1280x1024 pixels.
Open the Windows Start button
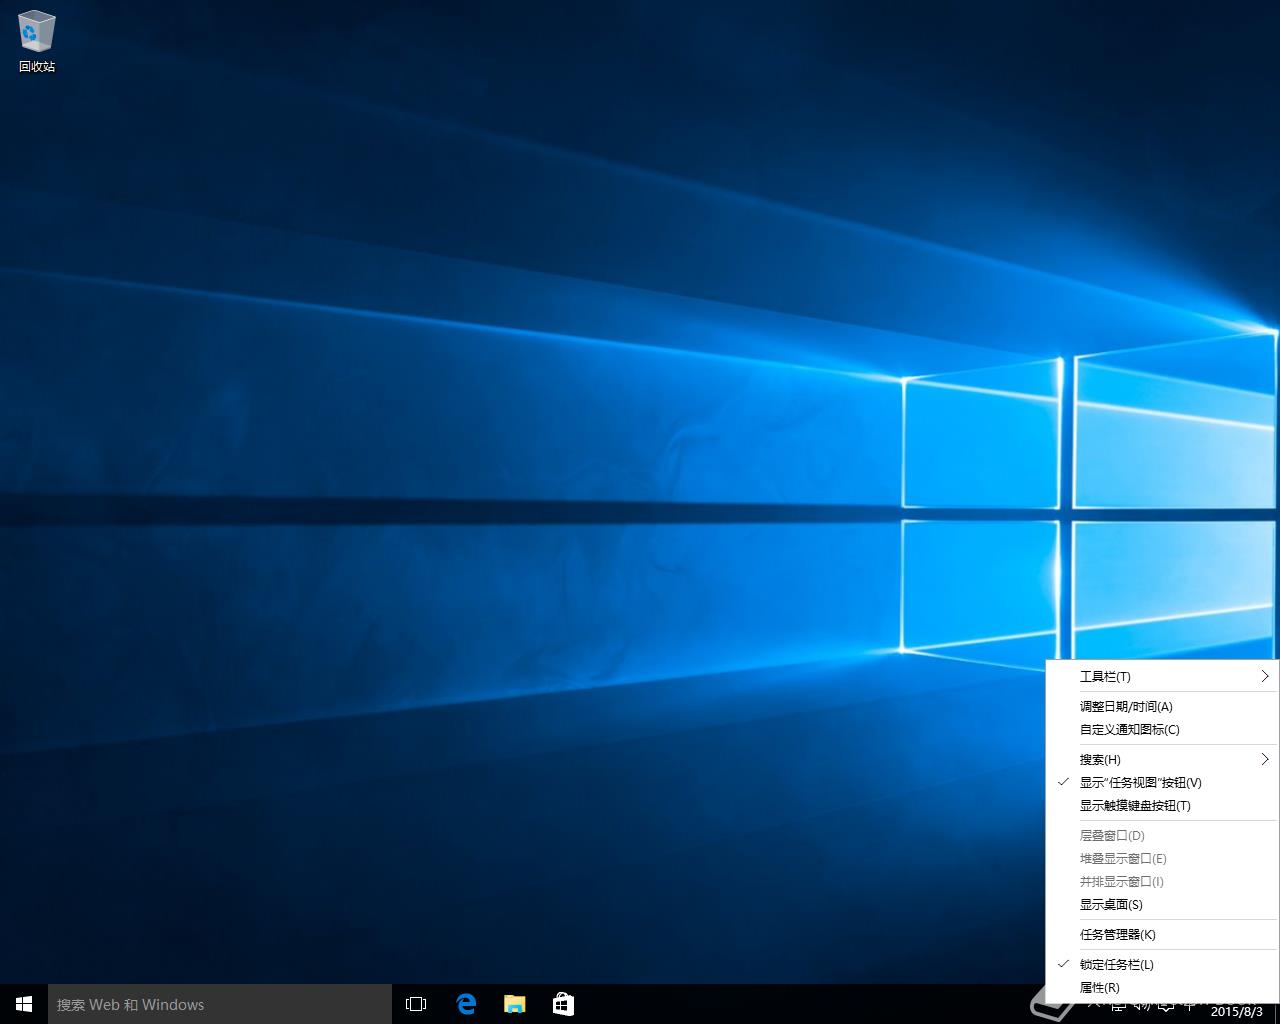pos(24,1004)
